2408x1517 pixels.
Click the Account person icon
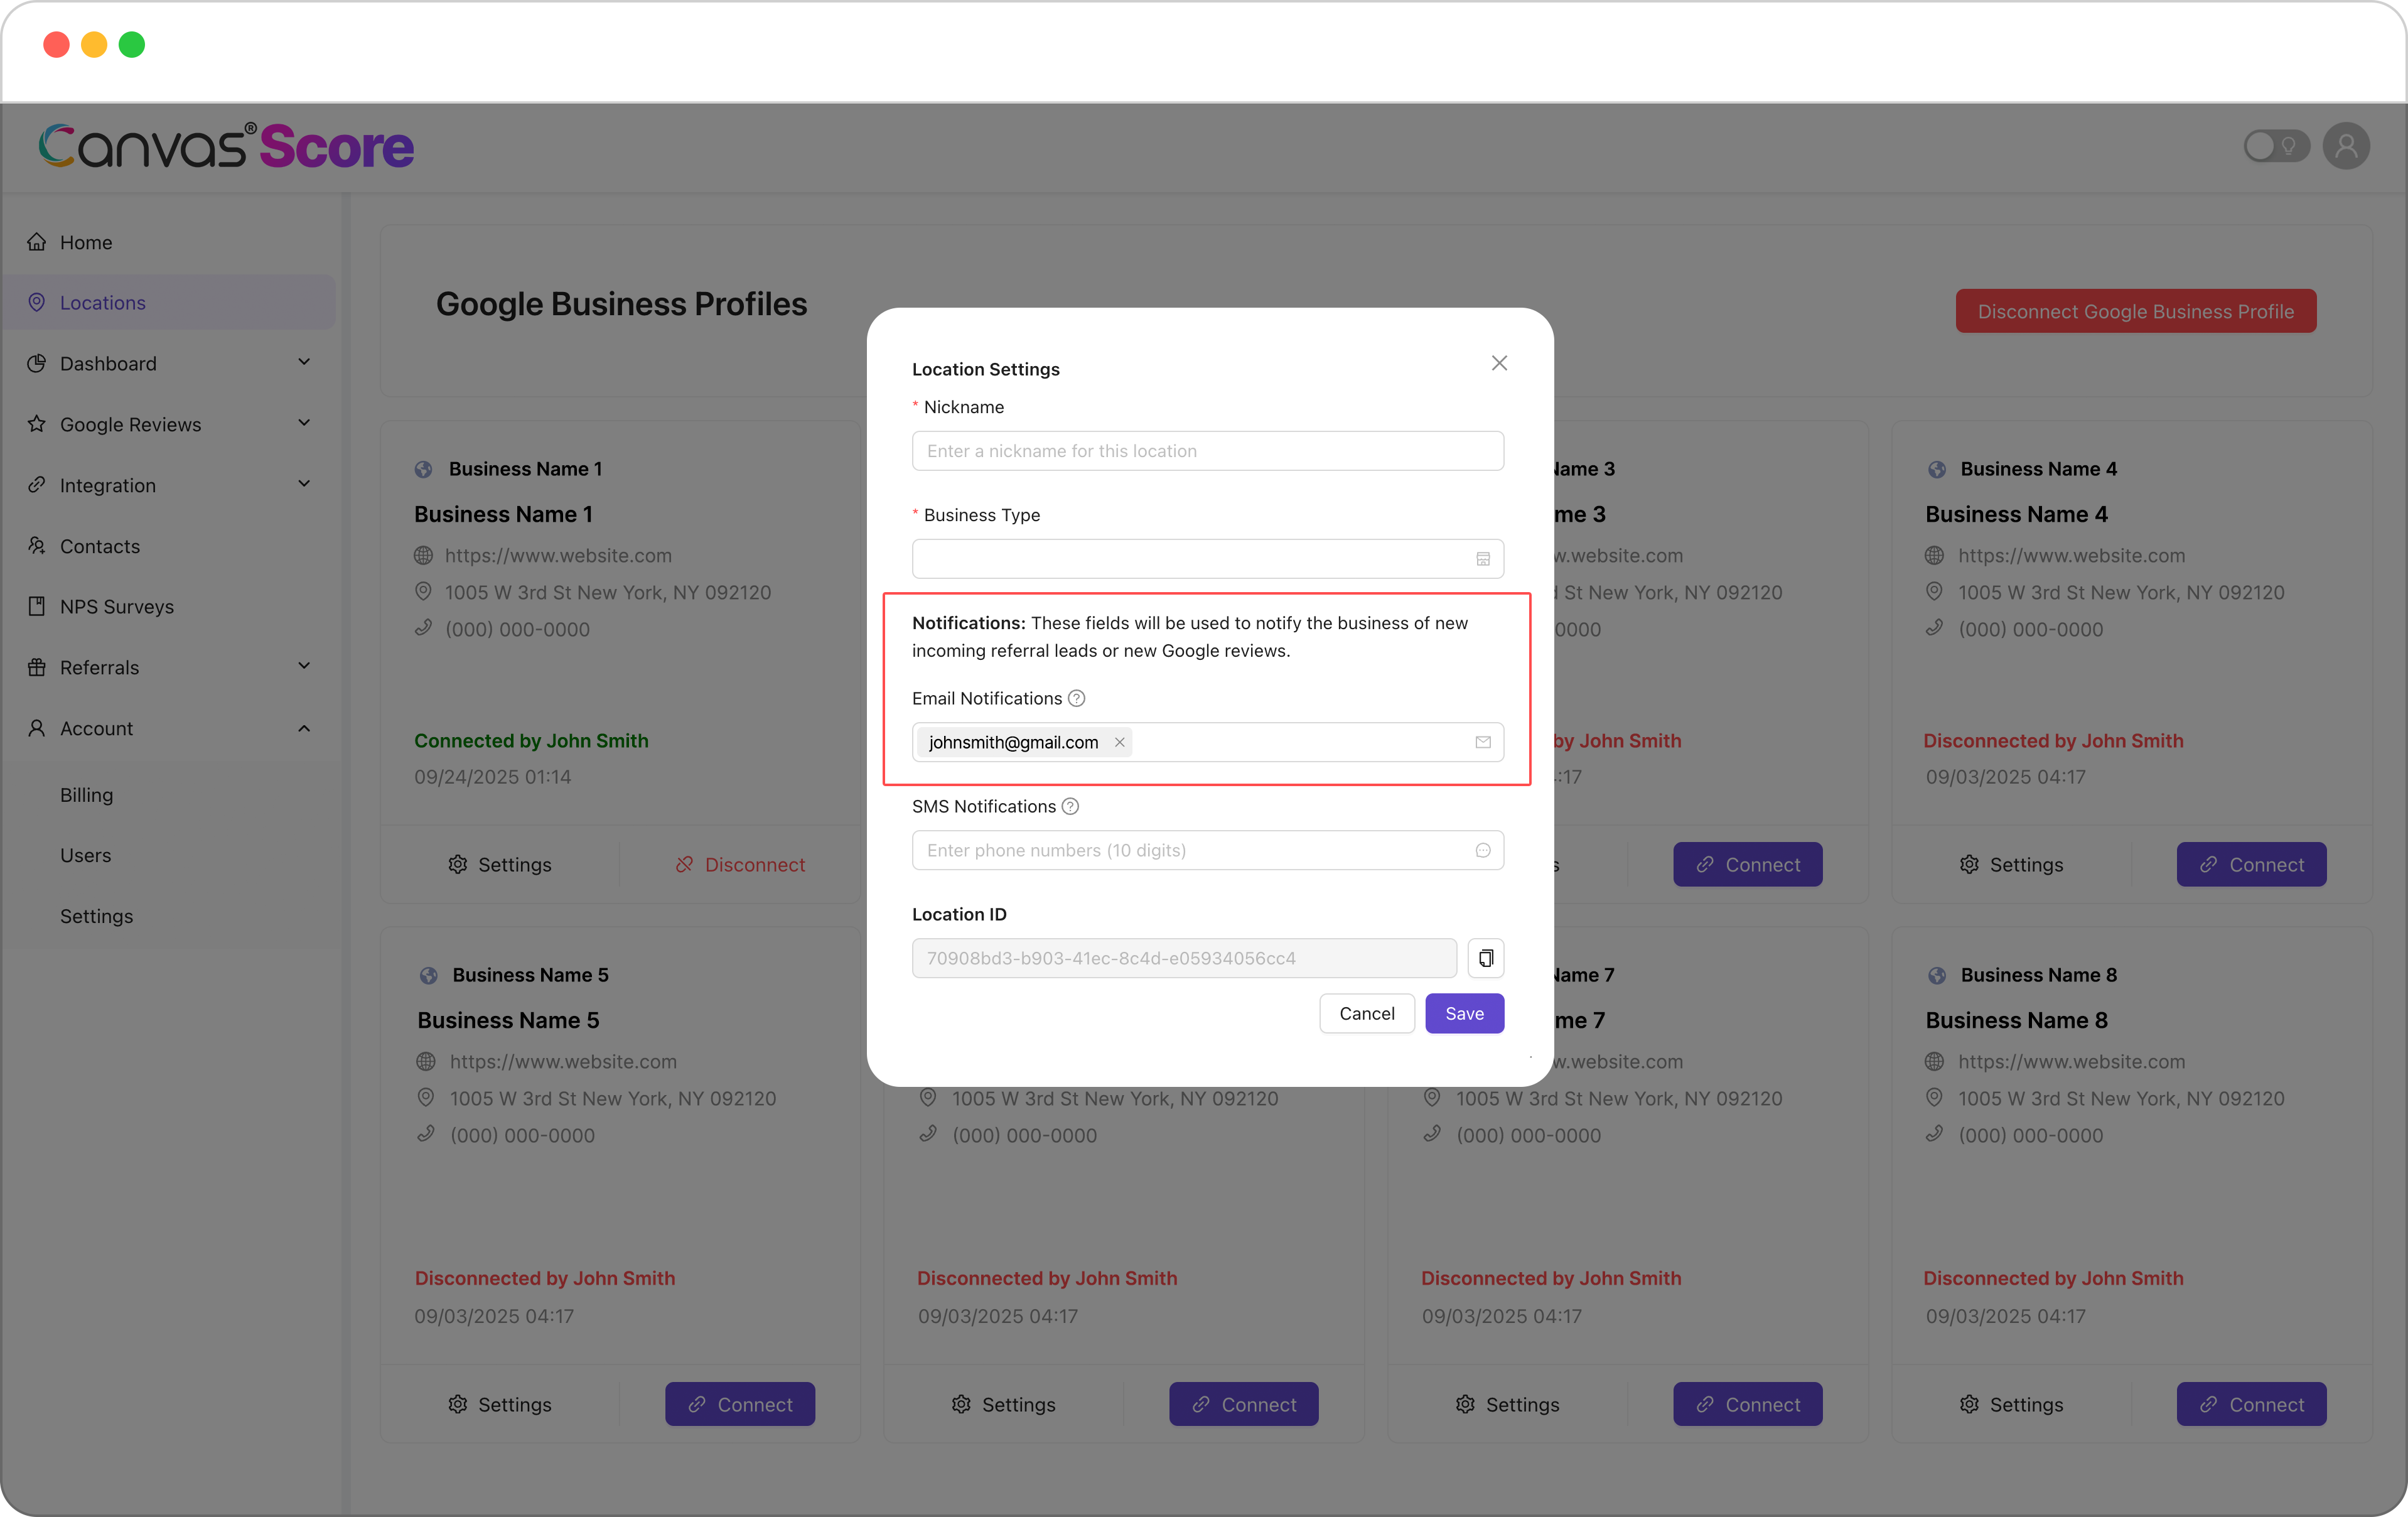pos(37,728)
